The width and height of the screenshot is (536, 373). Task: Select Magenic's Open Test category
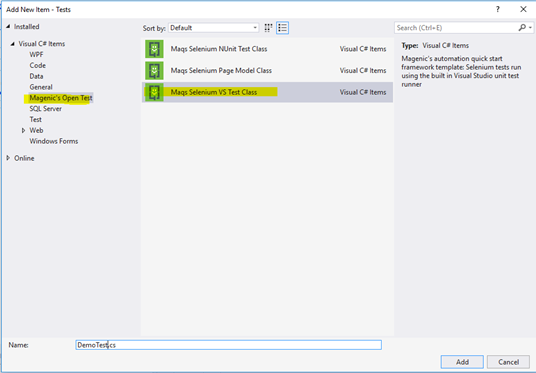point(61,98)
